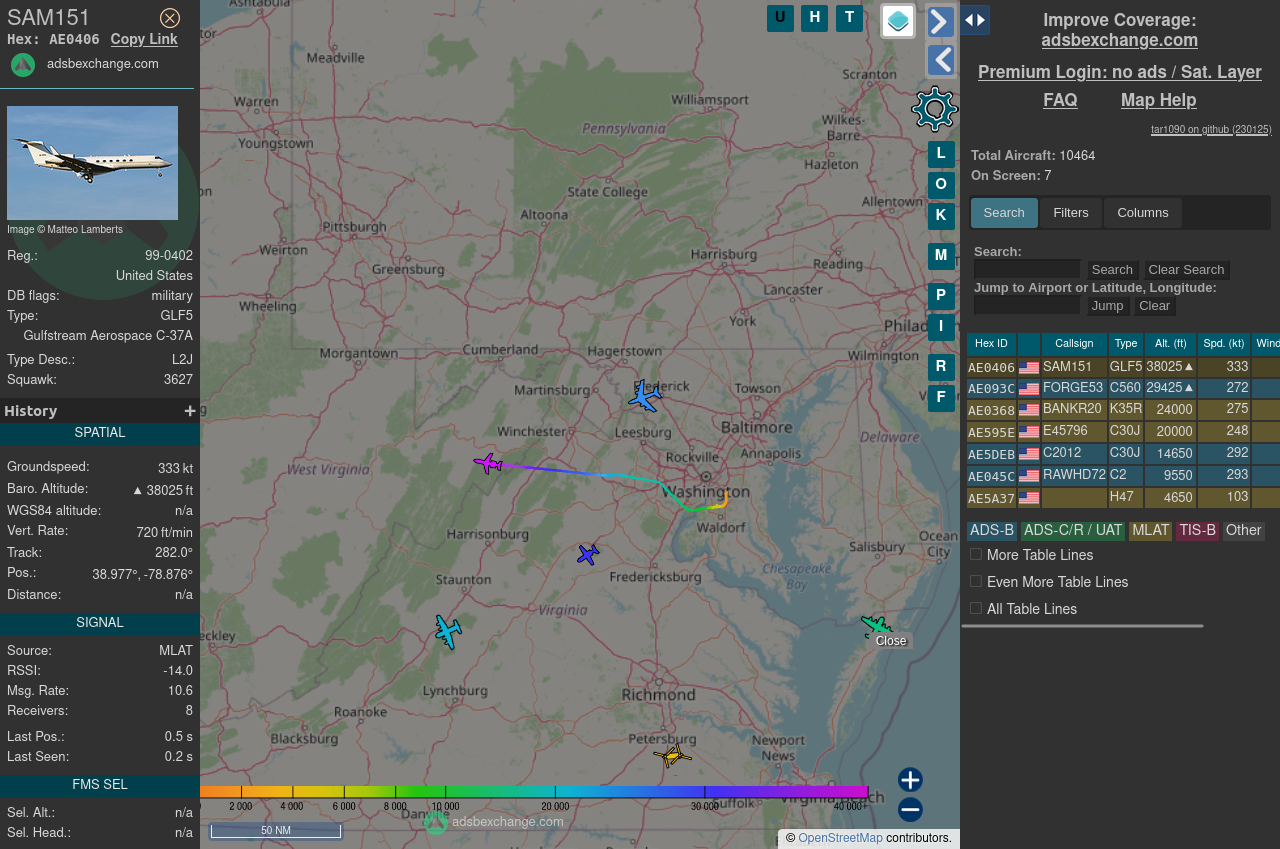
Task: Open tar1090 on github link
Action: pyautogui.click(x=1211, y=129)
